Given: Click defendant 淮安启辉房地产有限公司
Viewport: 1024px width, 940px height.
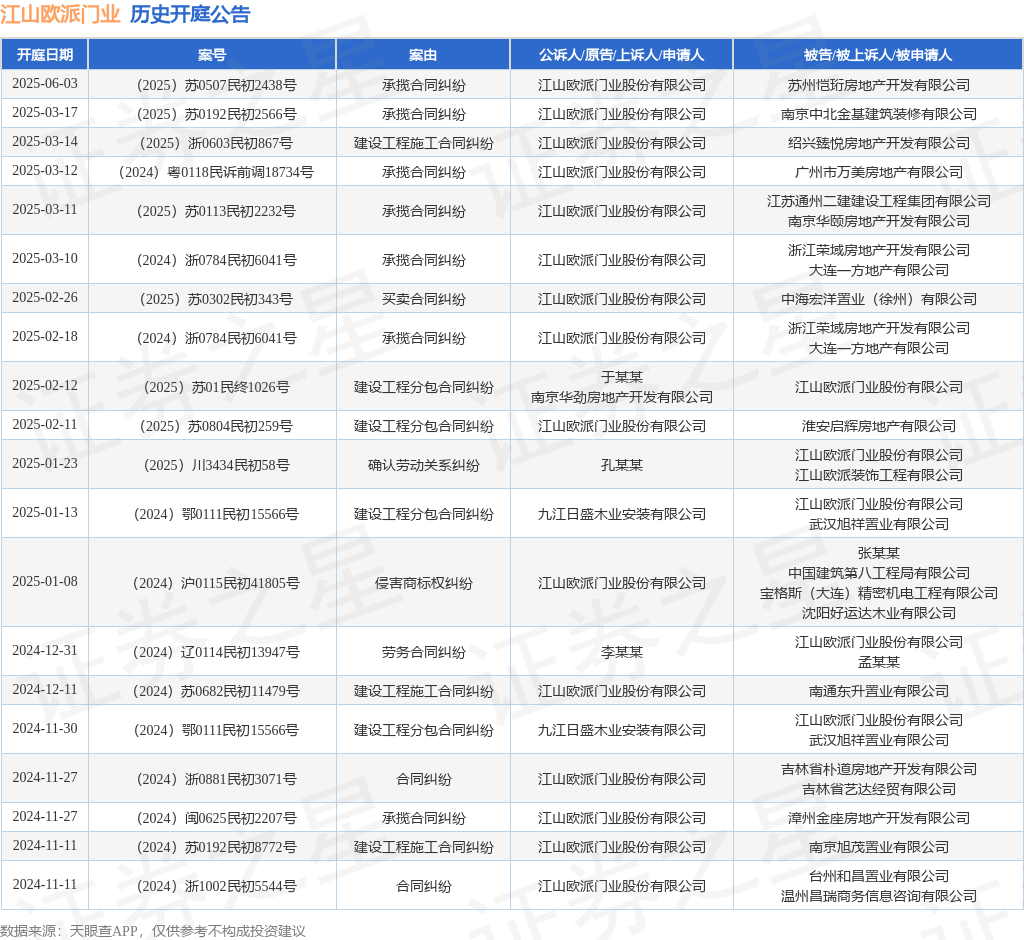Looking at the screenshot, I should pyautogui.click(x=878, y=426).
